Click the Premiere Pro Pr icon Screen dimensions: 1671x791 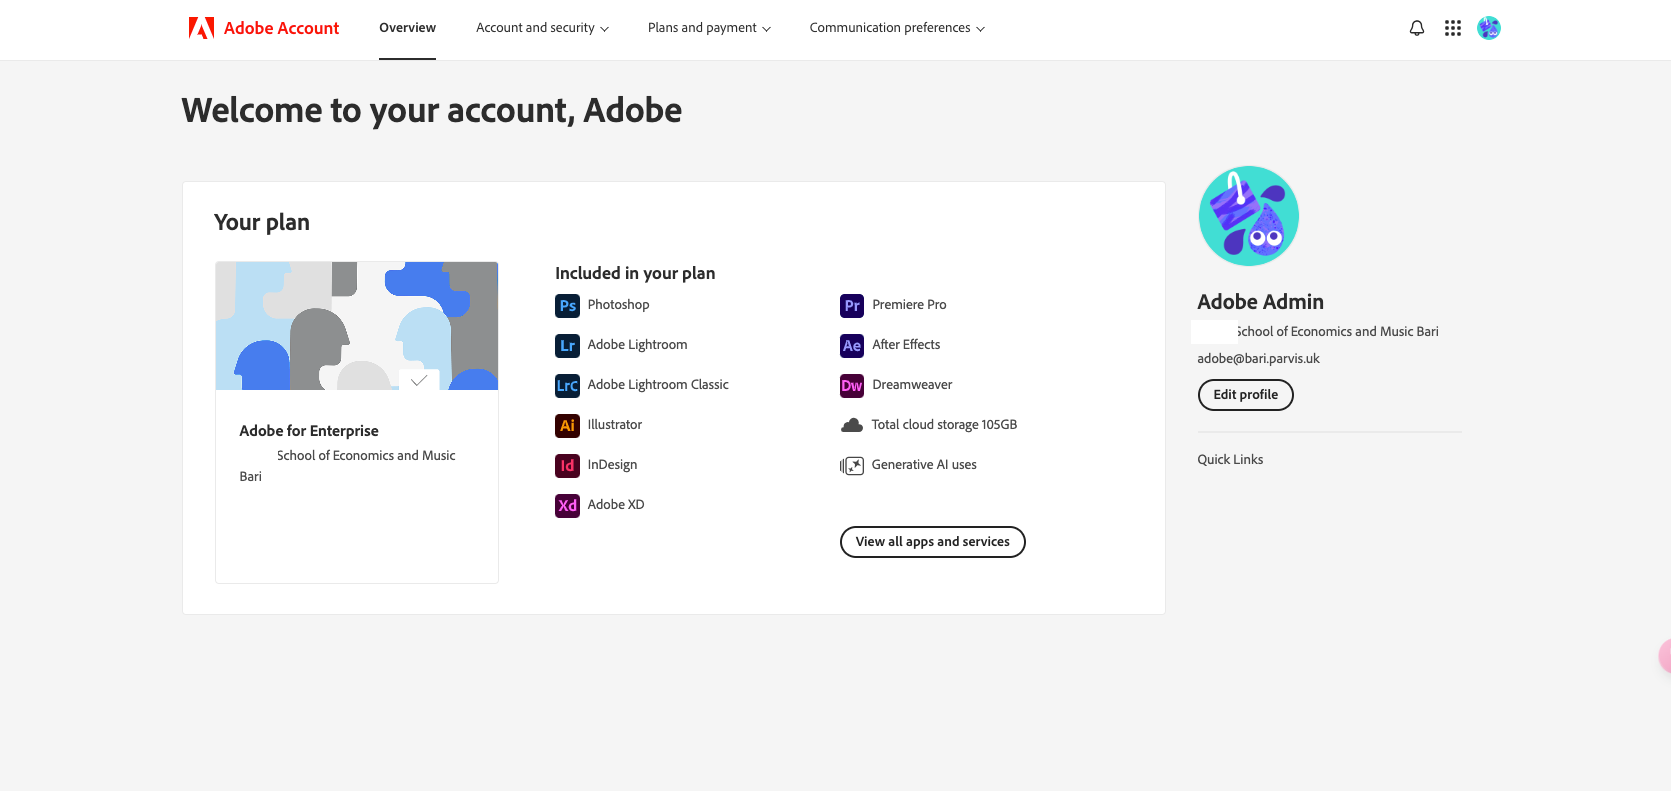point(852,306)
